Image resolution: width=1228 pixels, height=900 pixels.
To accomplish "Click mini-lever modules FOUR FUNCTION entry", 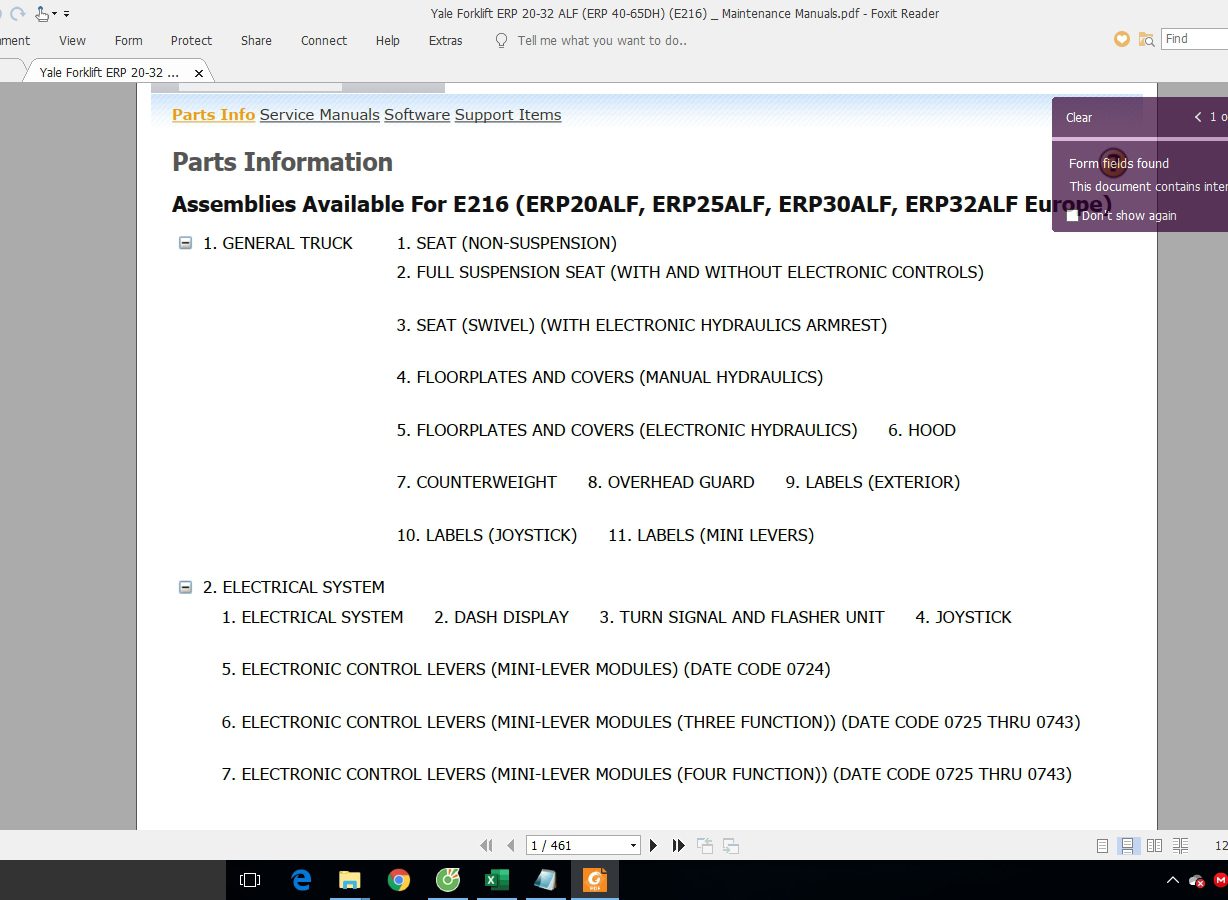I will pos(647,774).
